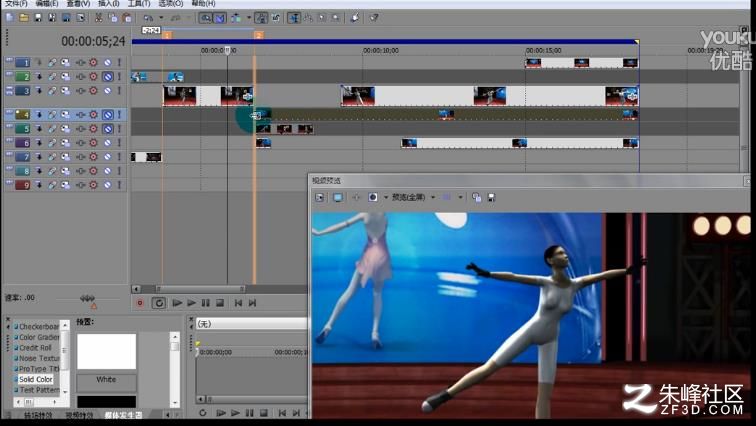Image resolution: width=756 pixels, height=426 pixels.
Task: Select Noise Texture media generator
Action: pyautogui.click(x=39, y=358)
